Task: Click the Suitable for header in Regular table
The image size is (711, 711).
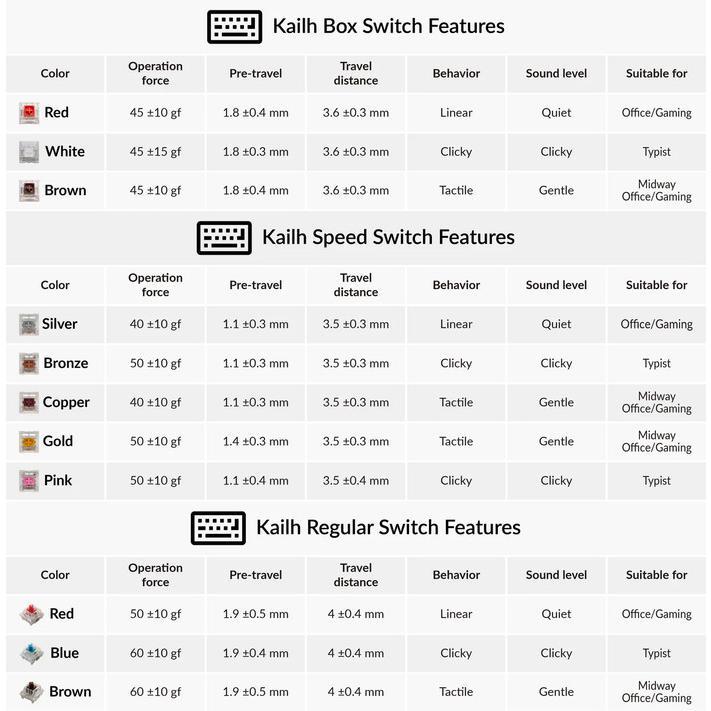Action: (x=656, y=575)
